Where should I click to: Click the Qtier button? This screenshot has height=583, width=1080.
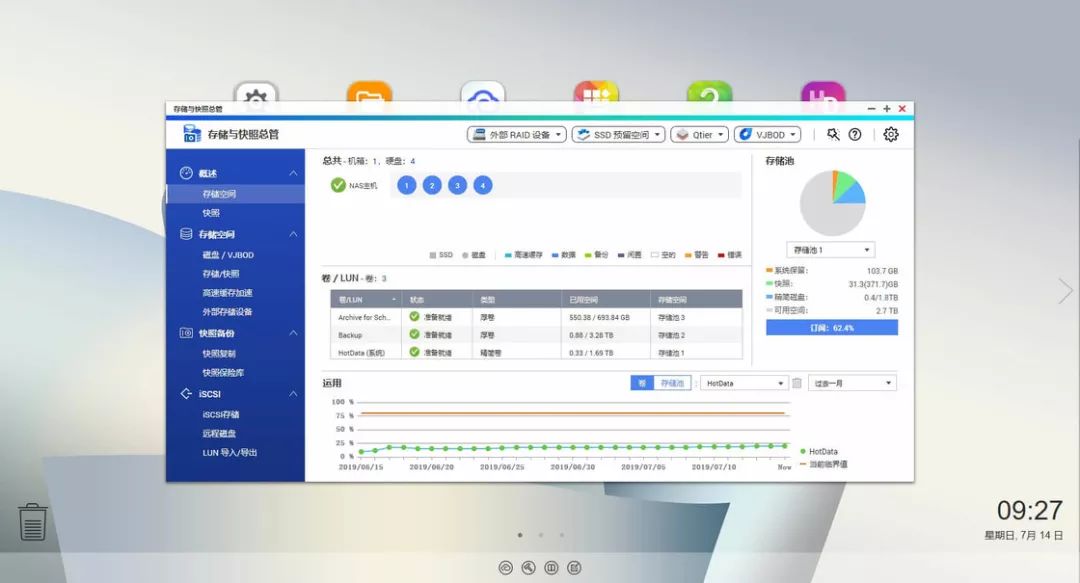tap(699, 134)
